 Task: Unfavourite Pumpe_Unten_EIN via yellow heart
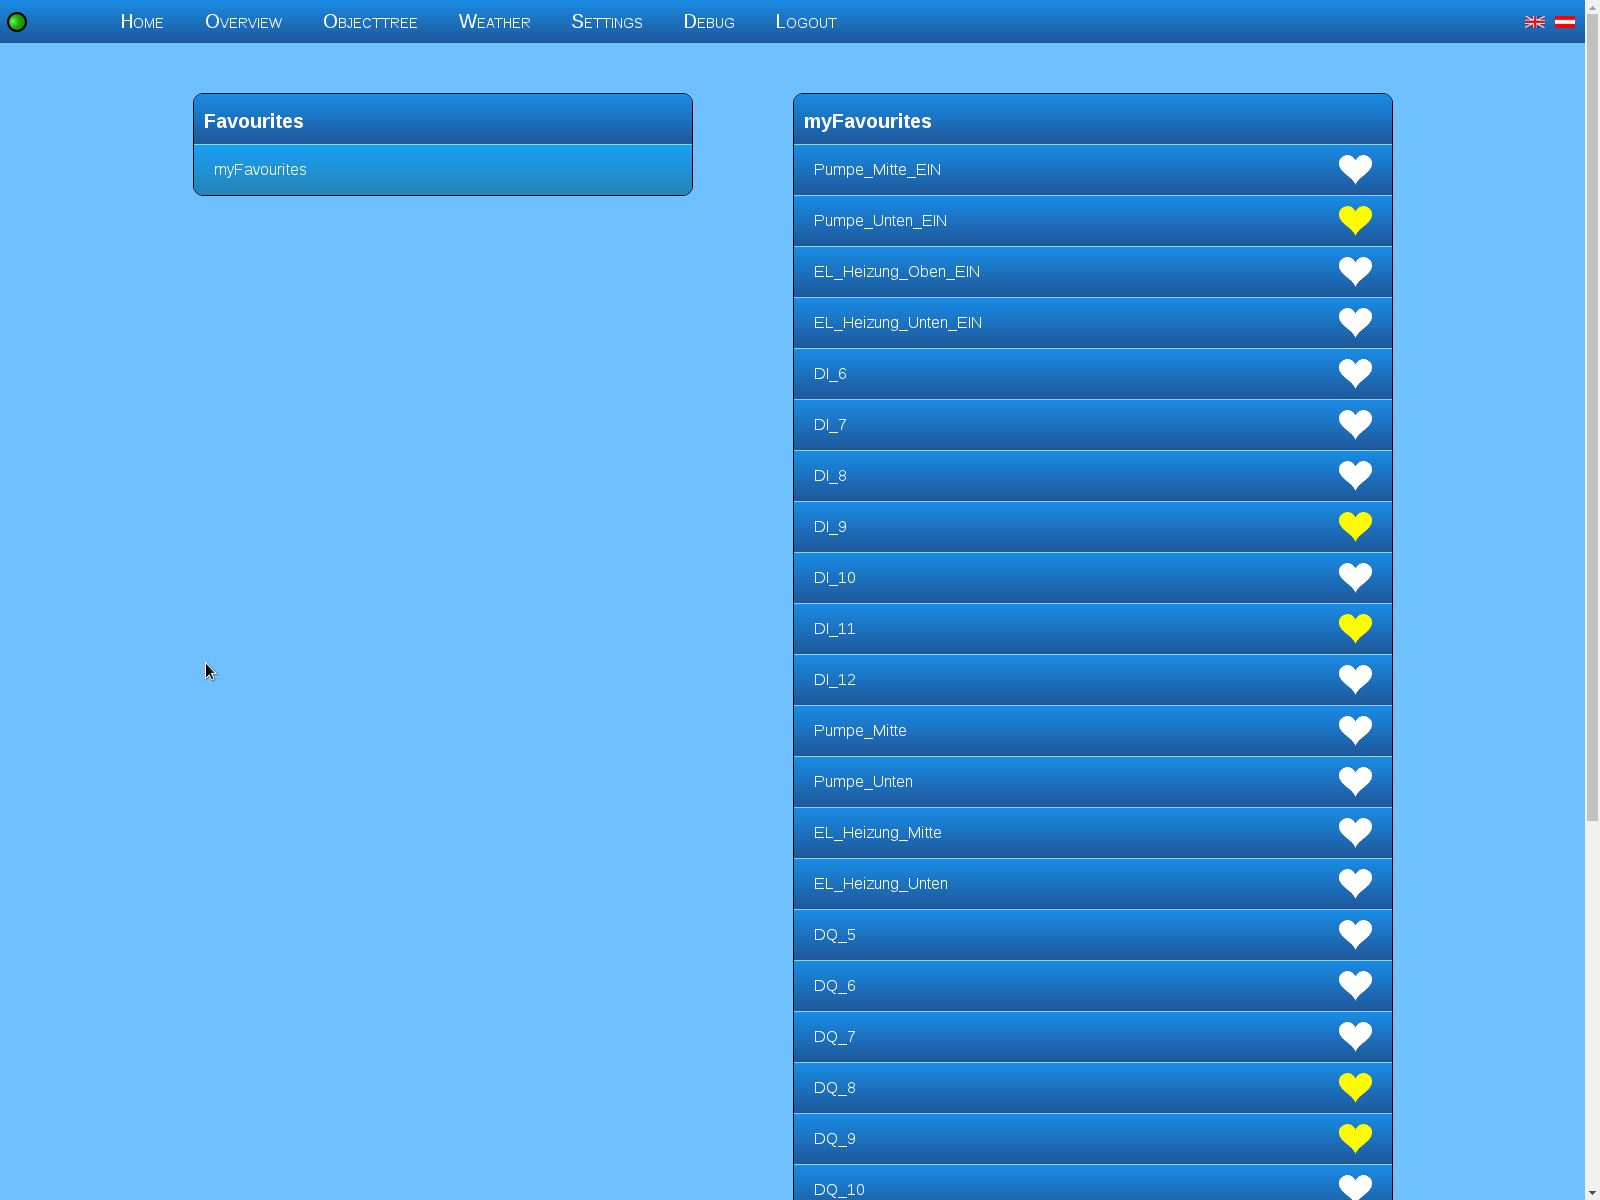tap(1355, 220)
